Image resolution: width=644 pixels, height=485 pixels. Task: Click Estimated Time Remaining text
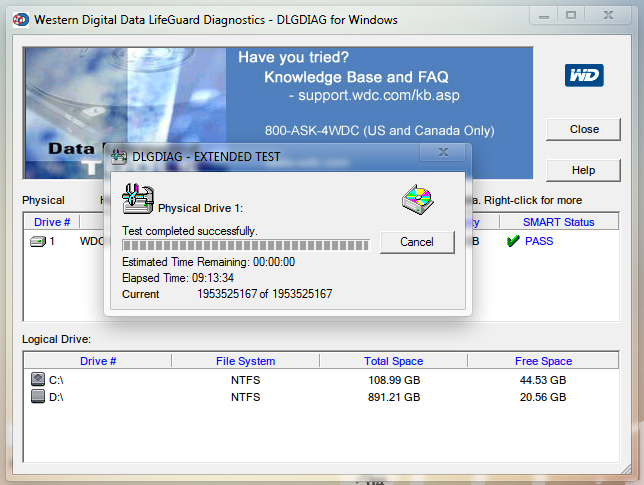coord(208,262)
